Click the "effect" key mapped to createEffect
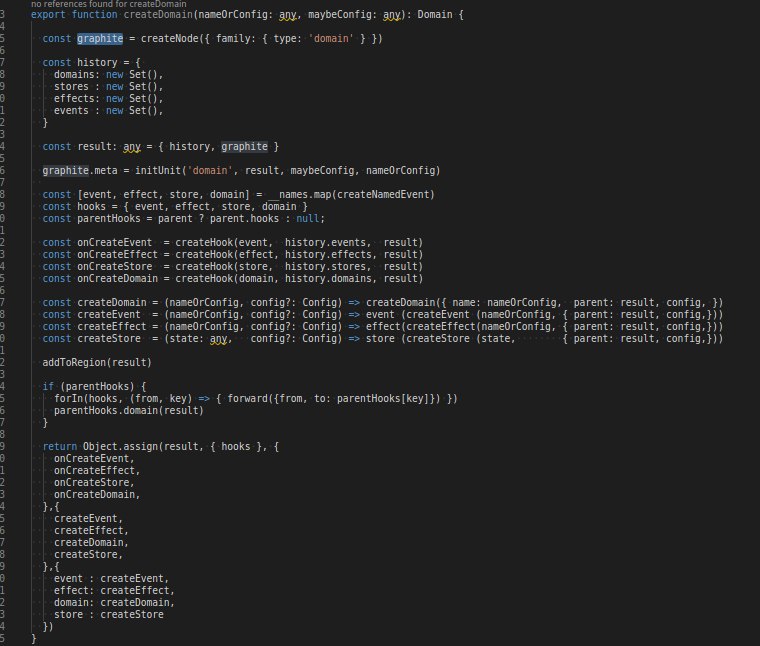The width and height of the screenshot is (760, 646). 71,591
